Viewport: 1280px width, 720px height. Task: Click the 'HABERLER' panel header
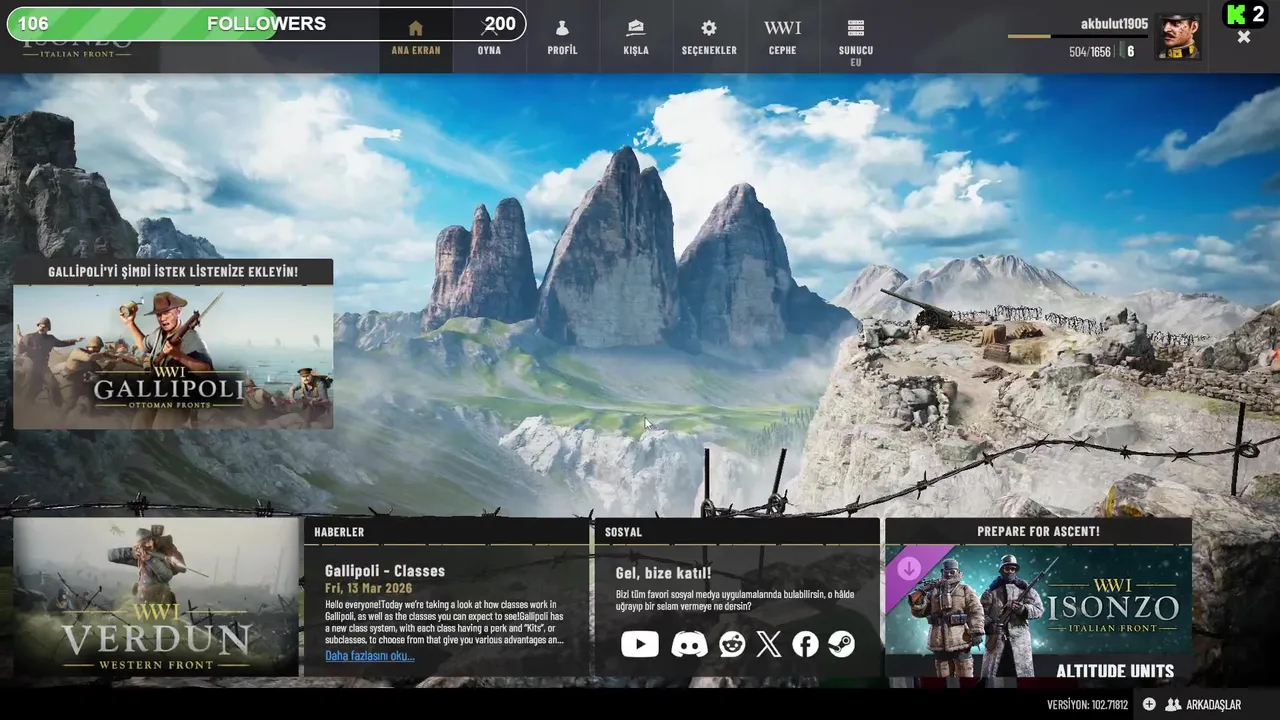coord(339,532)
